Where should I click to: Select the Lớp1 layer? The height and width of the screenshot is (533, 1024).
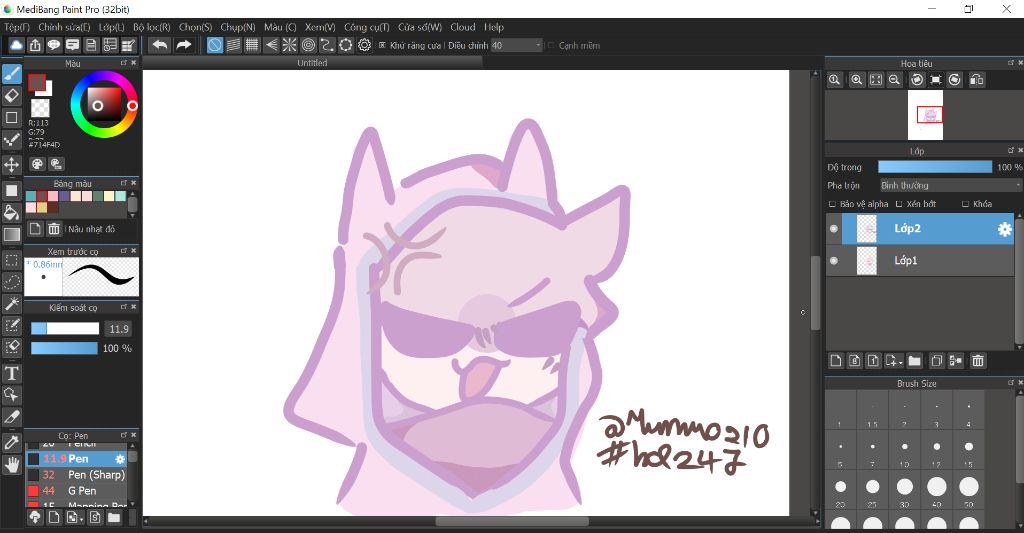[x=920, y=261]
